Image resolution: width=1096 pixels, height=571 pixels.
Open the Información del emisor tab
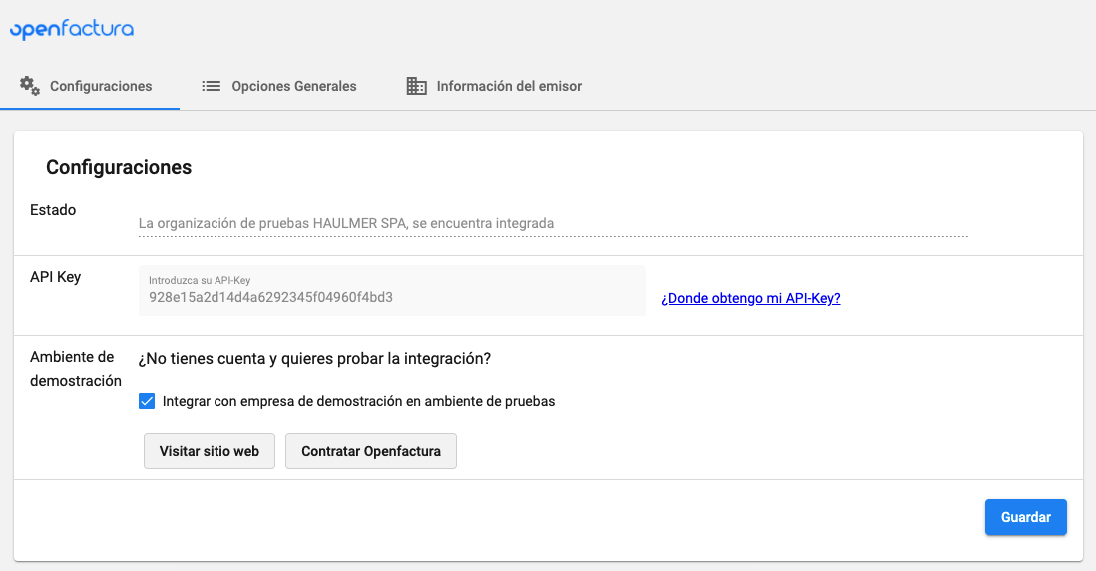click(x=509, y=86)
